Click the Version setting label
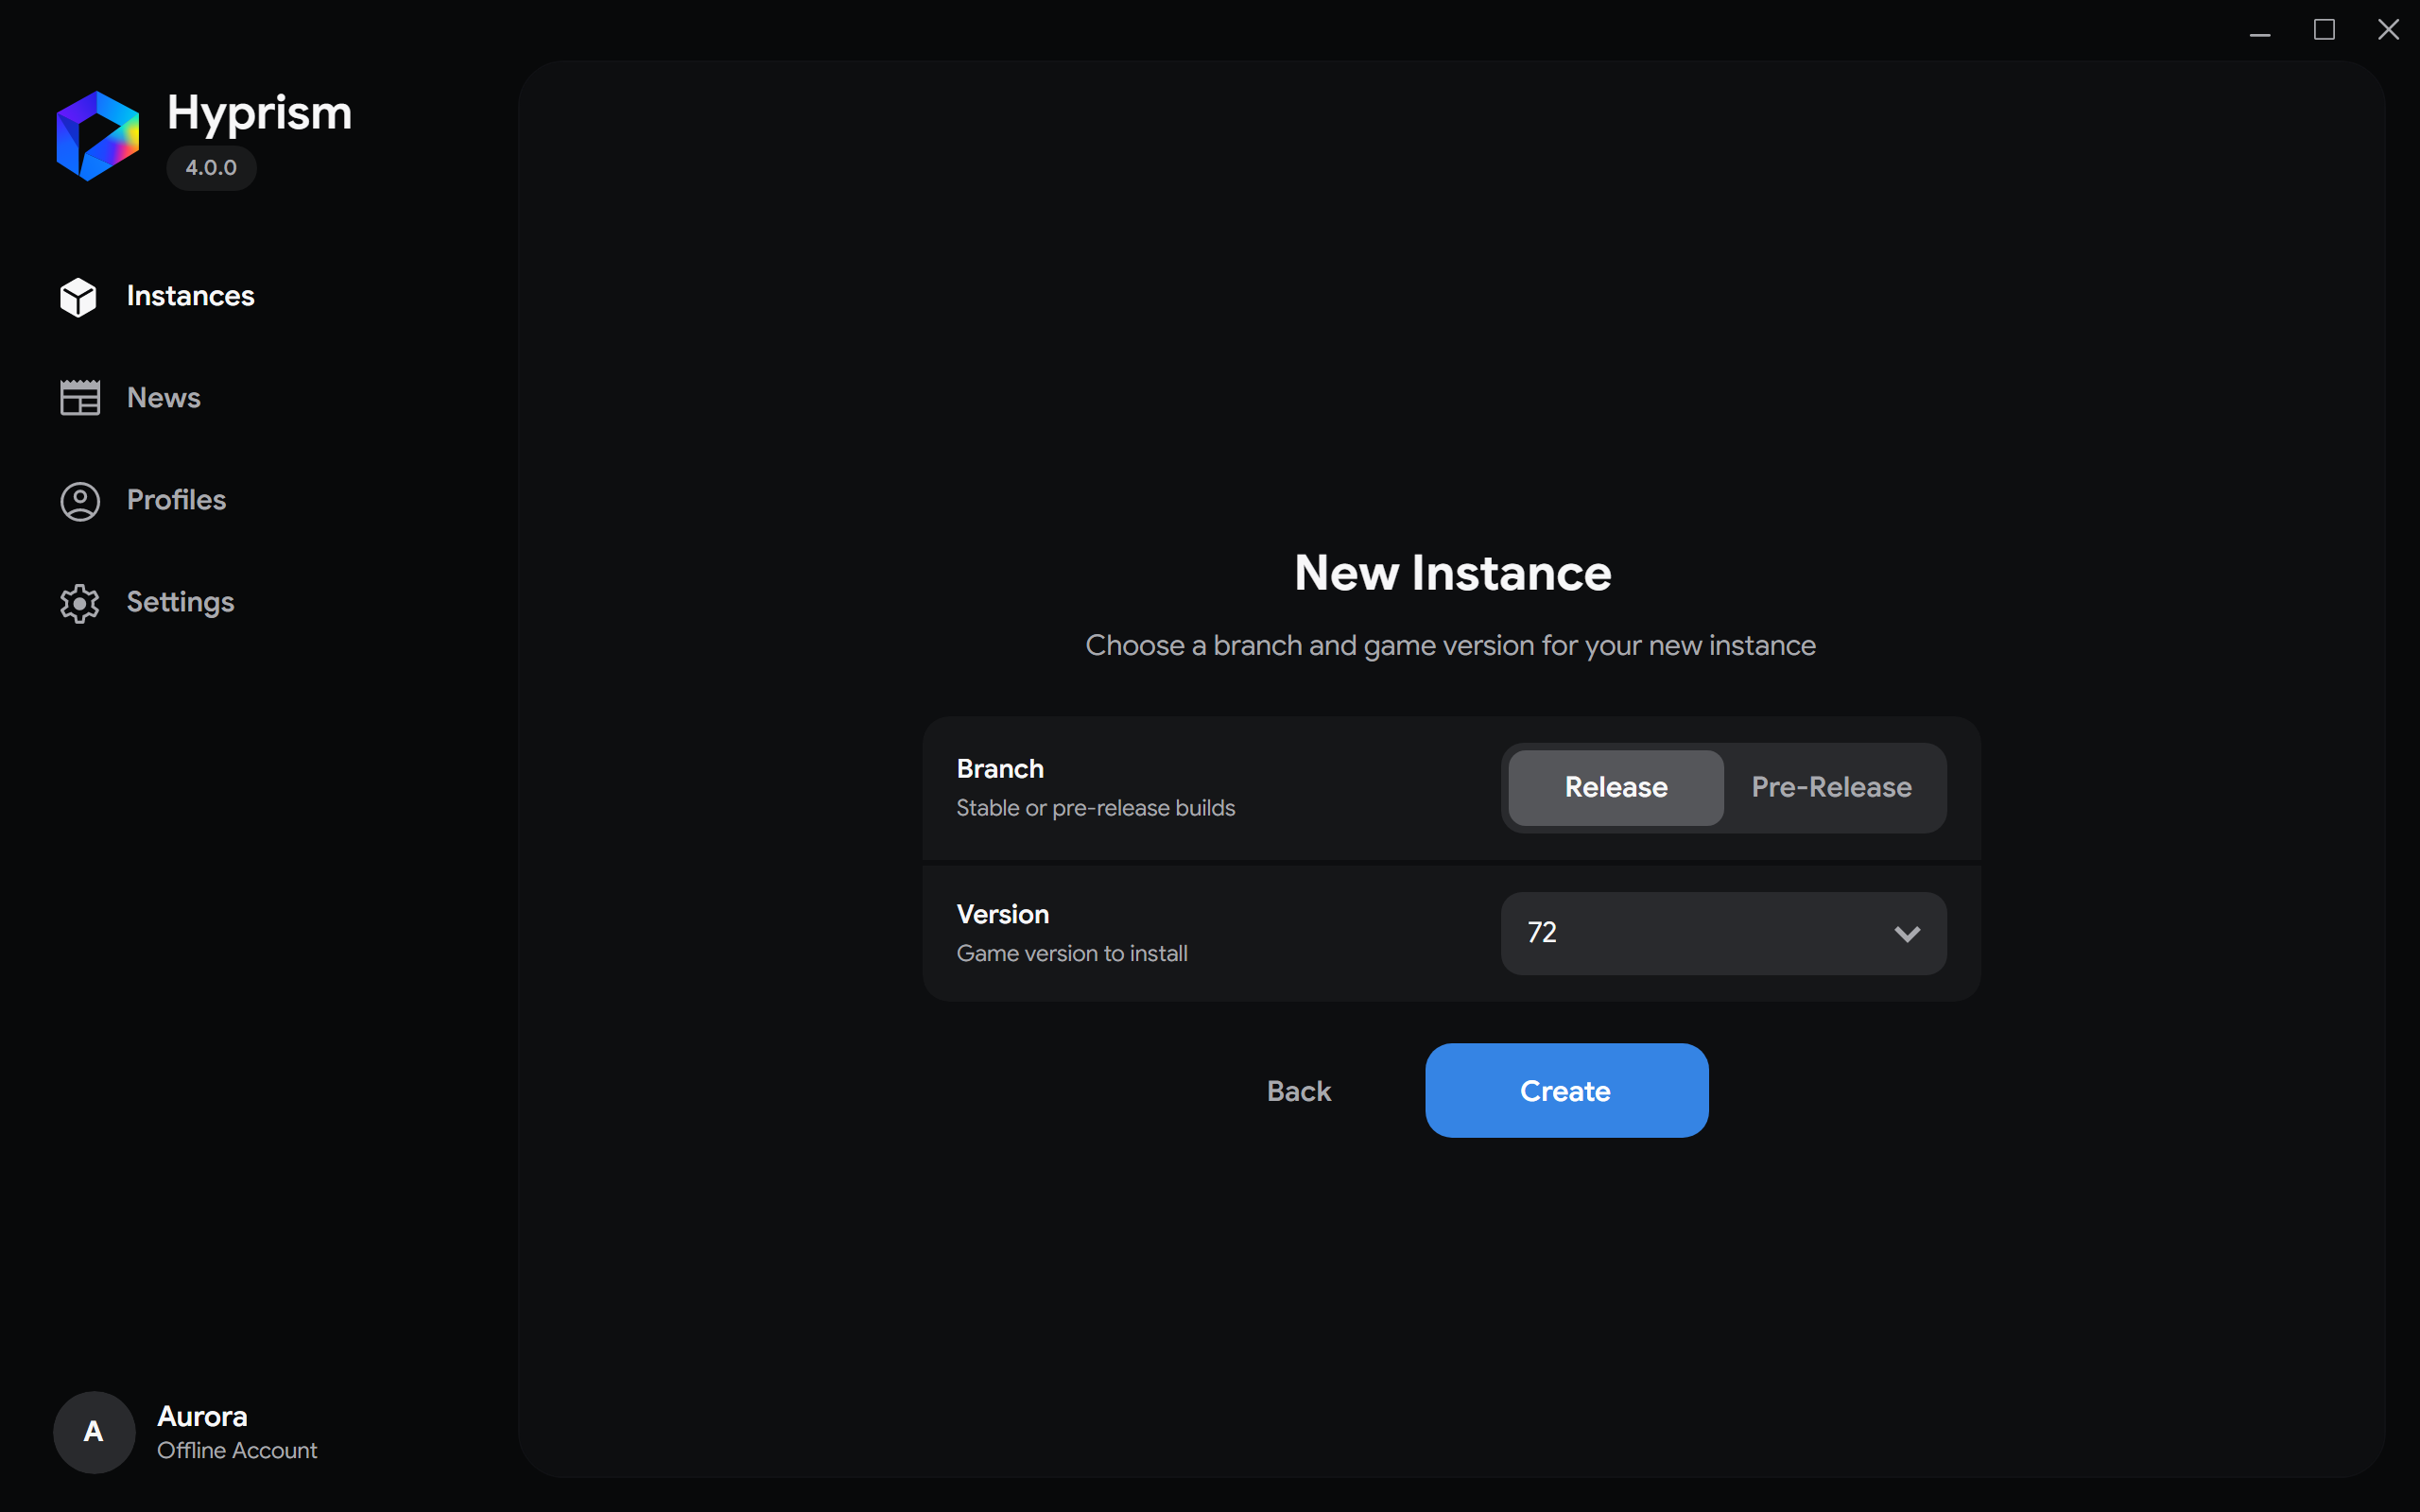The width and height of the screenshot is (2420, 1512). (x=1002, y=914)
